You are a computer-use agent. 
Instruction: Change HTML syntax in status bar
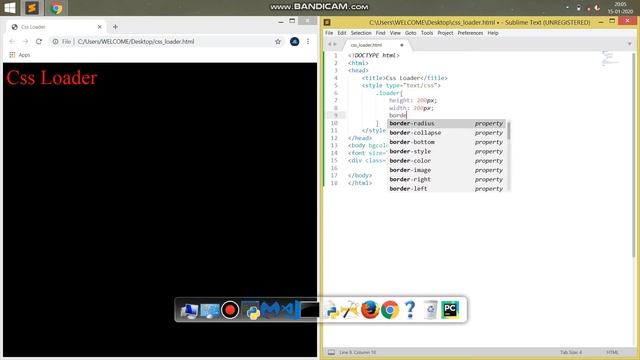(612, 352)
